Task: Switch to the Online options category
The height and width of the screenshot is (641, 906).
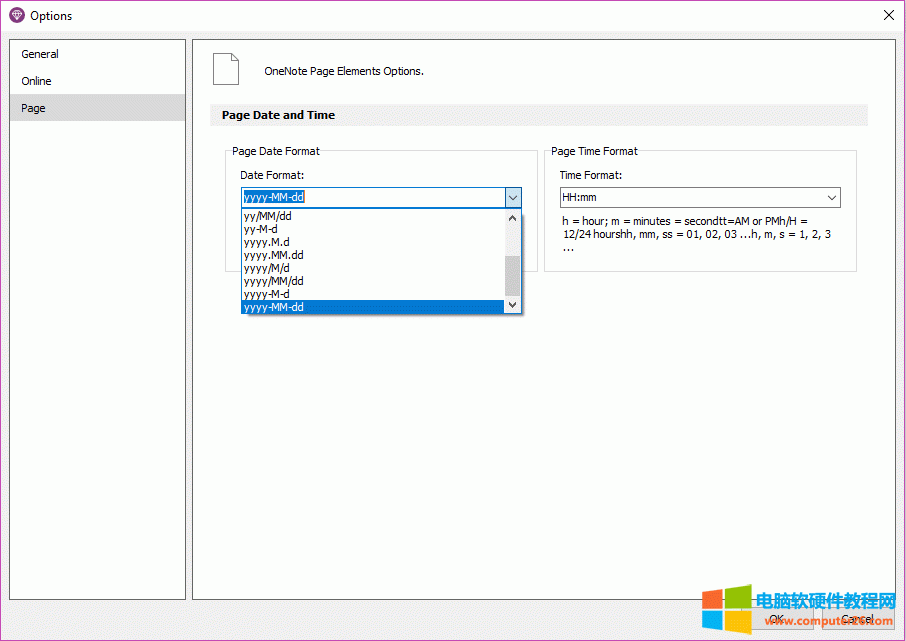Action: 36,81
